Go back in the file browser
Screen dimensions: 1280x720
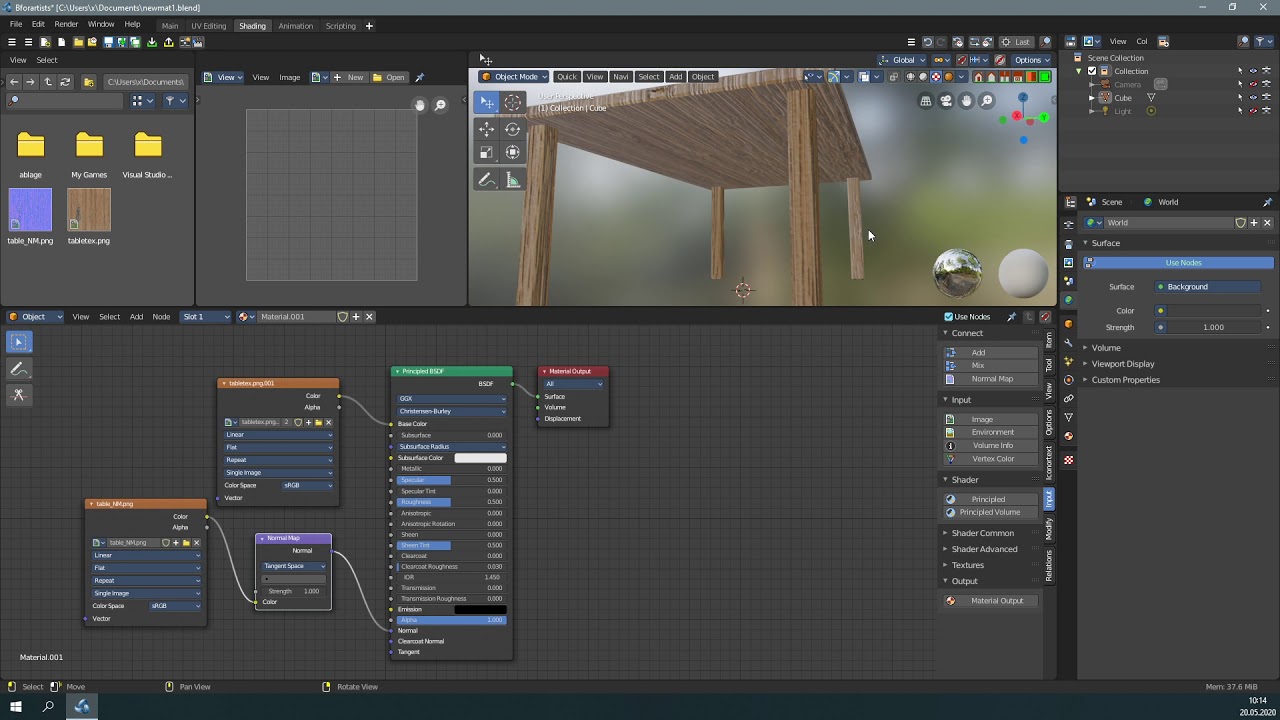14,82
